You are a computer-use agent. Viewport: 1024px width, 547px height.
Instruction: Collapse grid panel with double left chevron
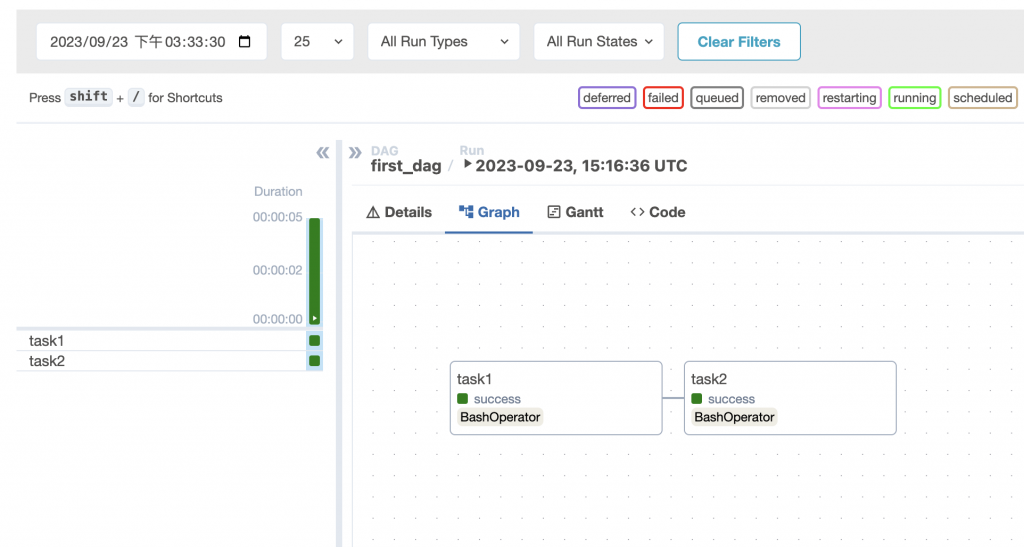tap(323, 153)
